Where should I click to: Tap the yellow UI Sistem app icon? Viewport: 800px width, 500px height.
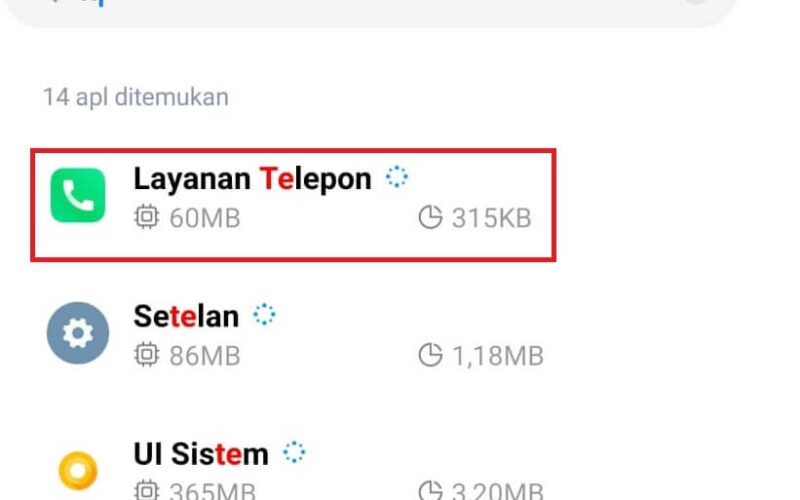(78, 470)
